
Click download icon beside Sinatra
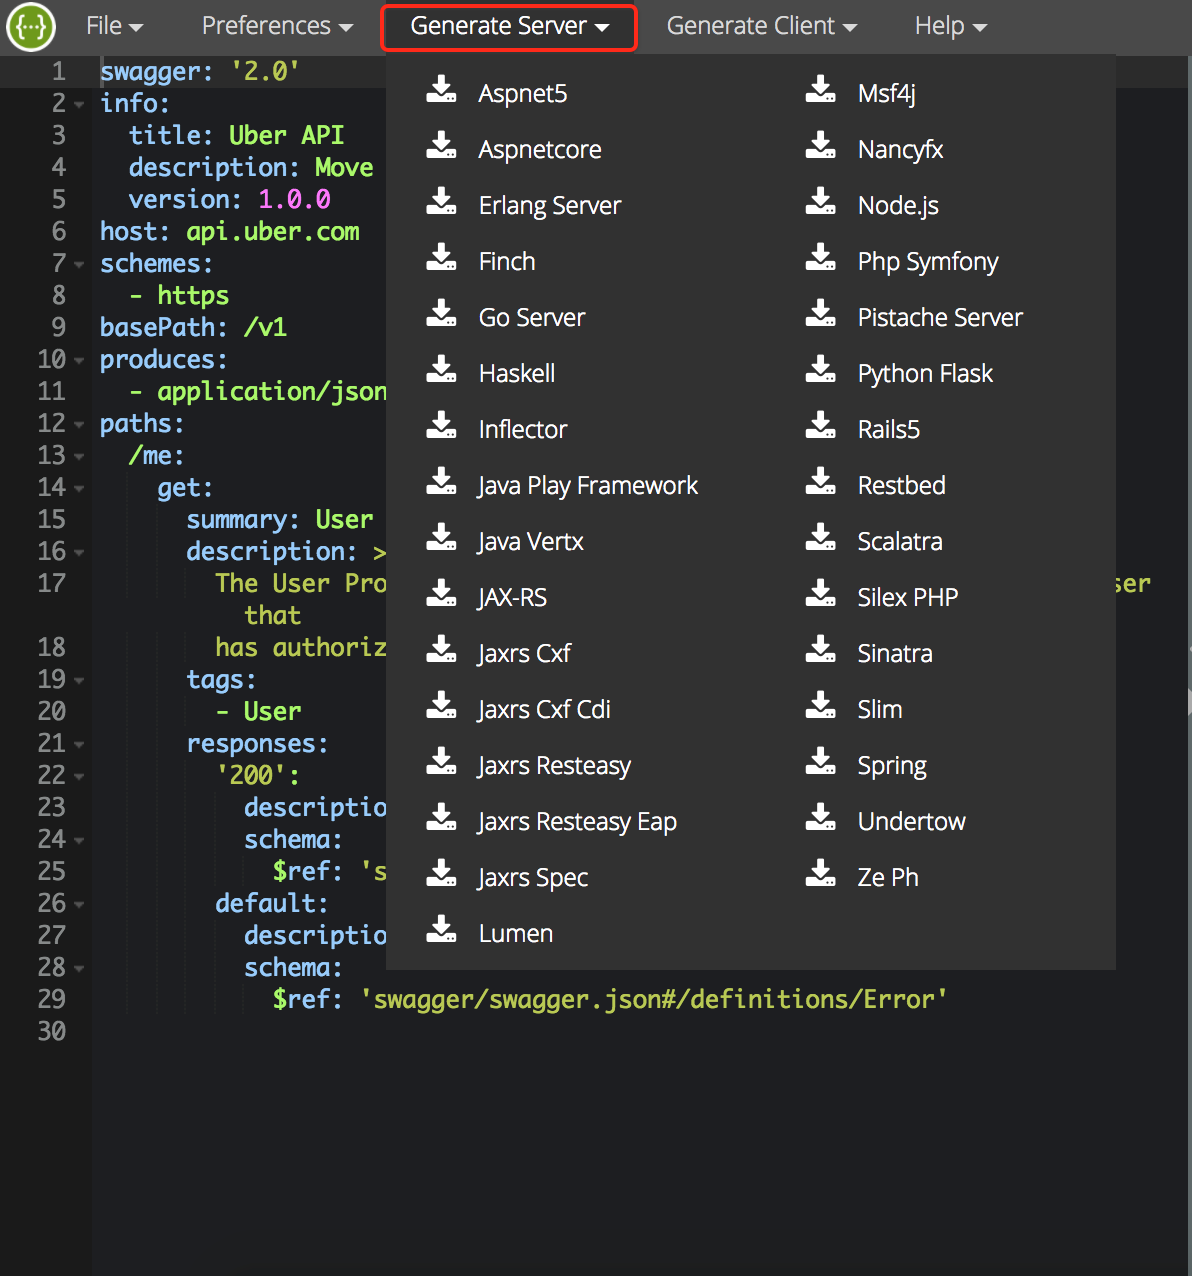tap(821, 650)
